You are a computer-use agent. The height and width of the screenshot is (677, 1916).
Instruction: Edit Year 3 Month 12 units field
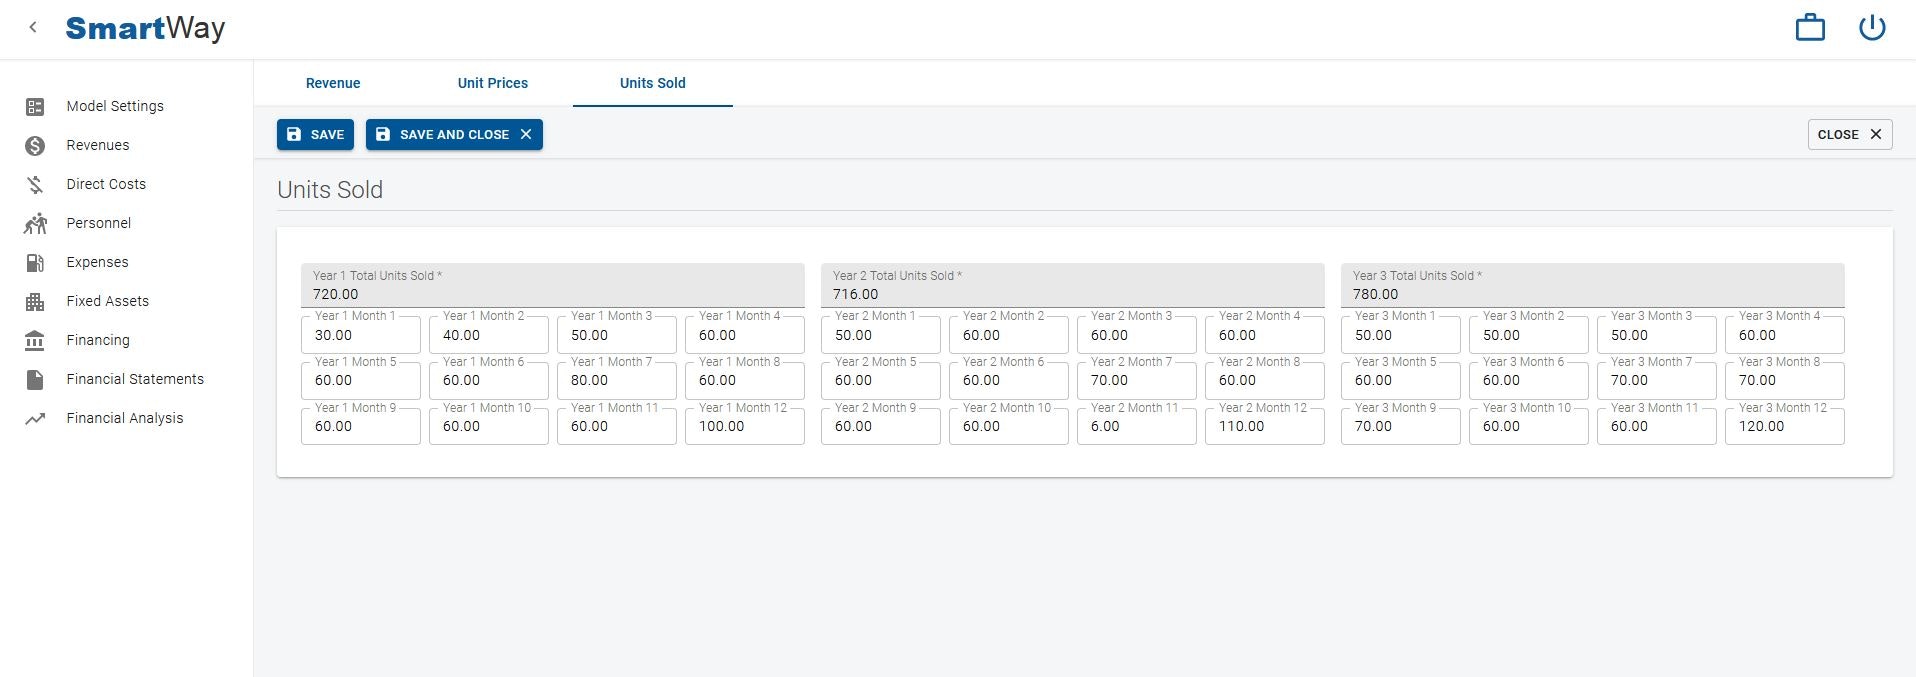[1785, 426]
